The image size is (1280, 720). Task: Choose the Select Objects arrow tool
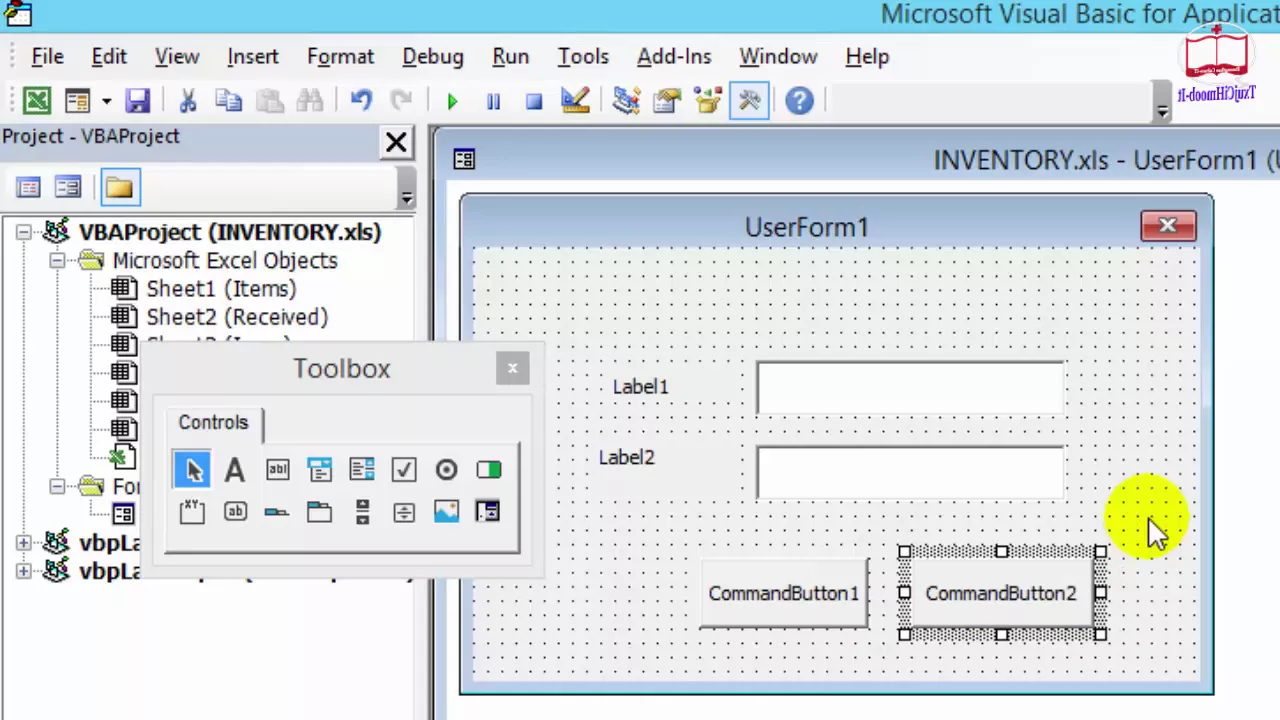(193, 469)
